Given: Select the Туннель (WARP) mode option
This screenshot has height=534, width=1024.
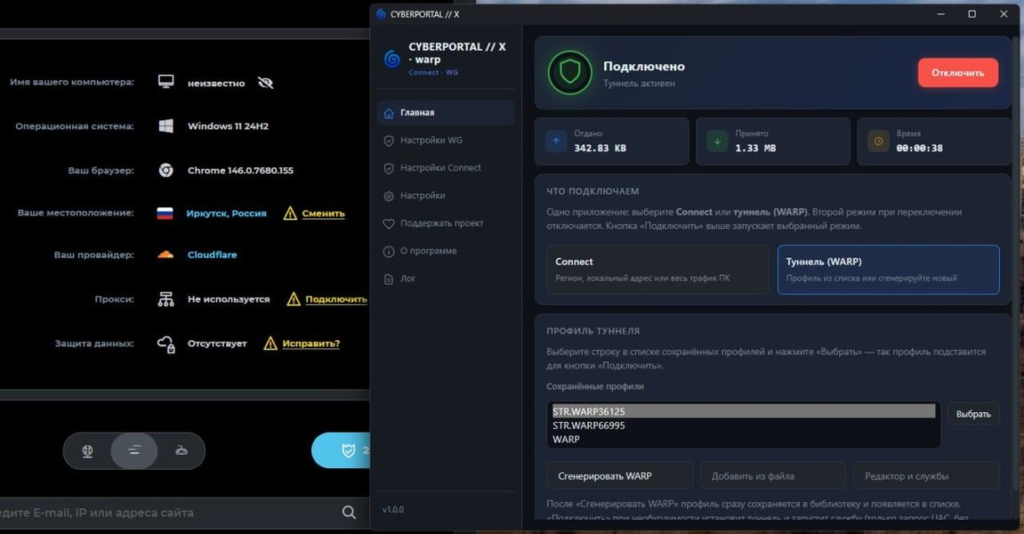Looking at the screenshot, I should click(x=888, y=269).
